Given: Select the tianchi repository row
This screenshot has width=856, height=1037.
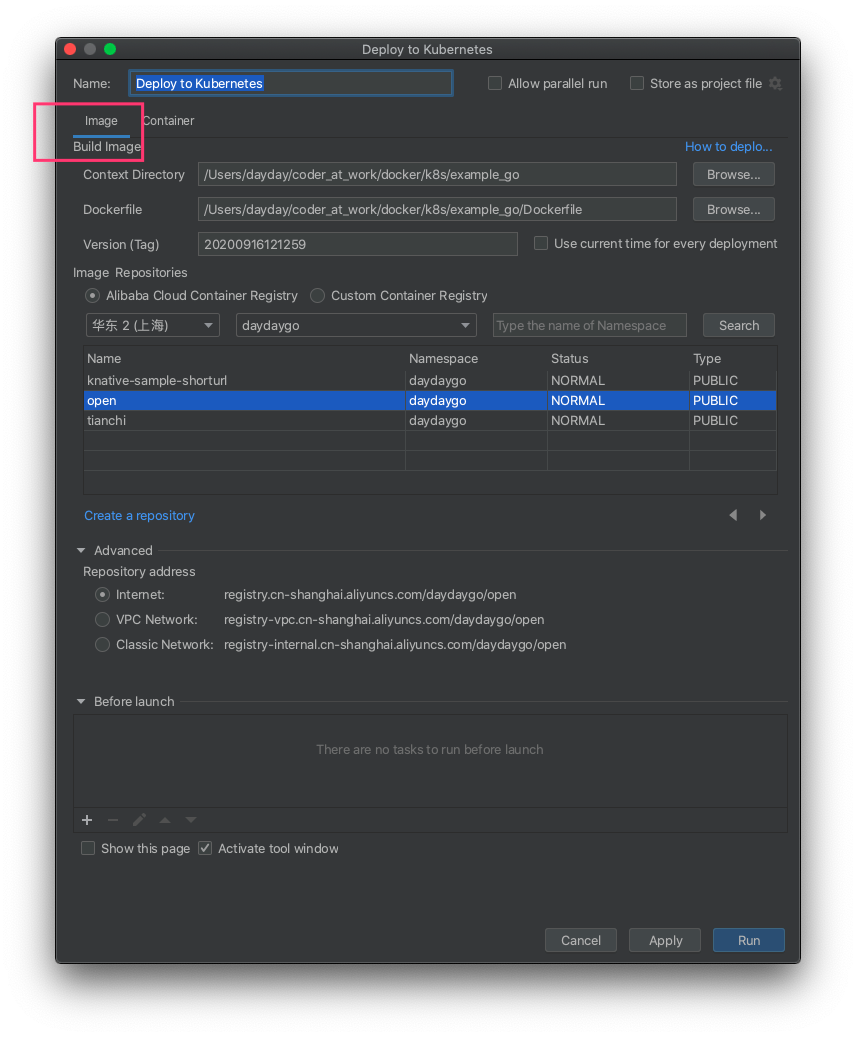Looking at the screenshot, I should [x=430, y=421].
